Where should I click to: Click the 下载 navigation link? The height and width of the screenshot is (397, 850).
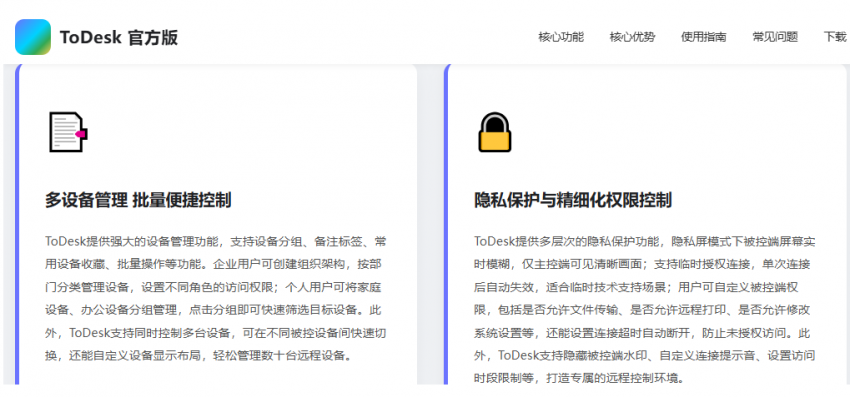click(835, 37)
